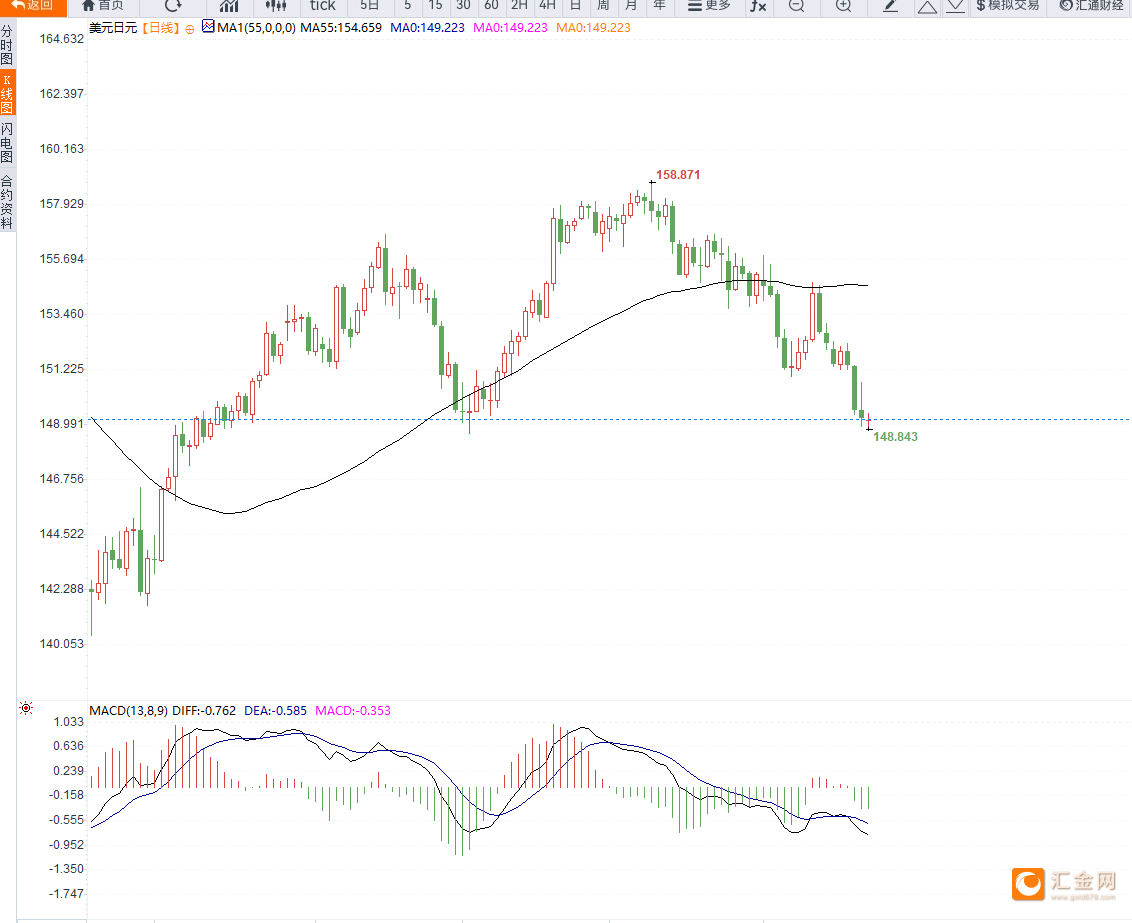Zoom in with the plus magnifier
Viewport: 1132px width, 923px height.
843,6
